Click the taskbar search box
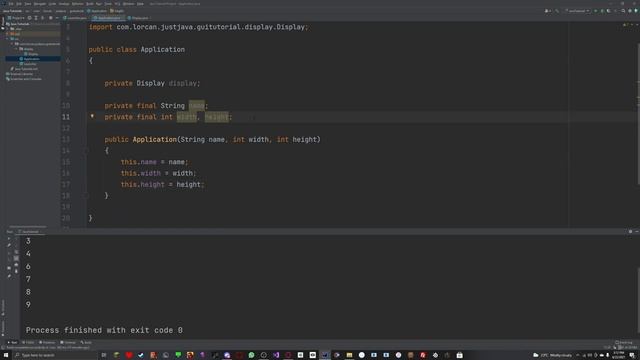The image size is (640, 360). click(55, 355)
